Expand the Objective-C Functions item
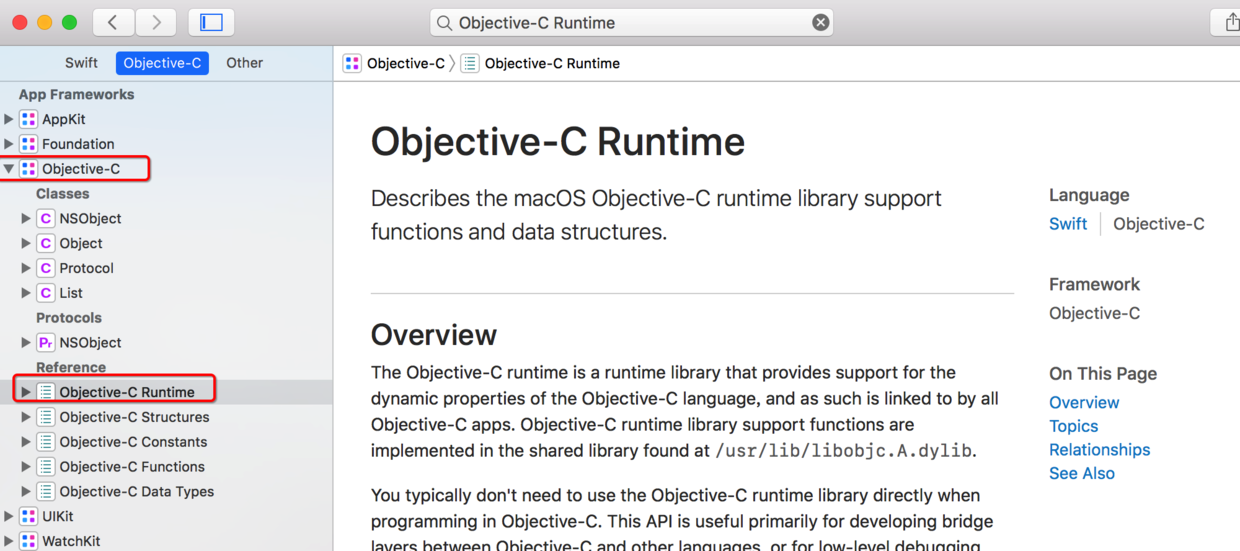 point(26,467)
